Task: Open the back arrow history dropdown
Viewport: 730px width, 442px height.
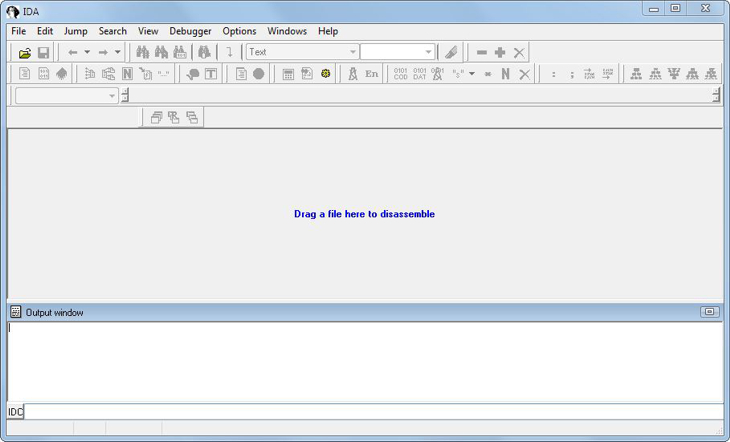Action: (x=87, y=52)
